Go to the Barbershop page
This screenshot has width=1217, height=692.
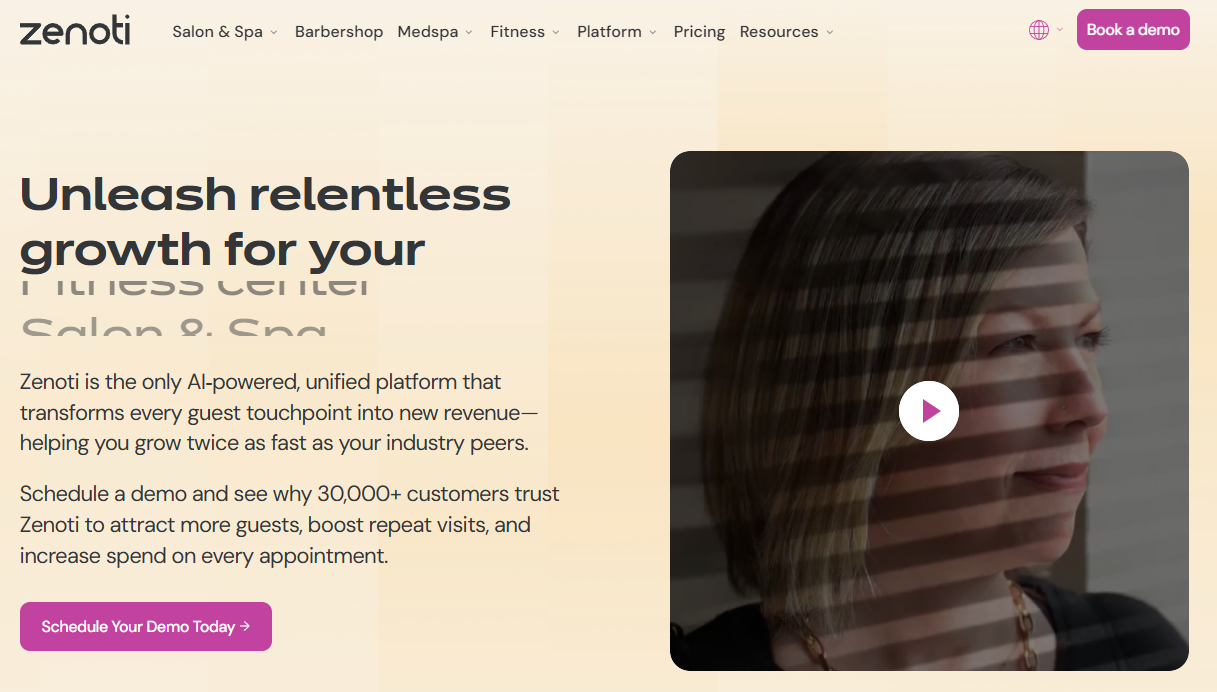tap(339, 32)
